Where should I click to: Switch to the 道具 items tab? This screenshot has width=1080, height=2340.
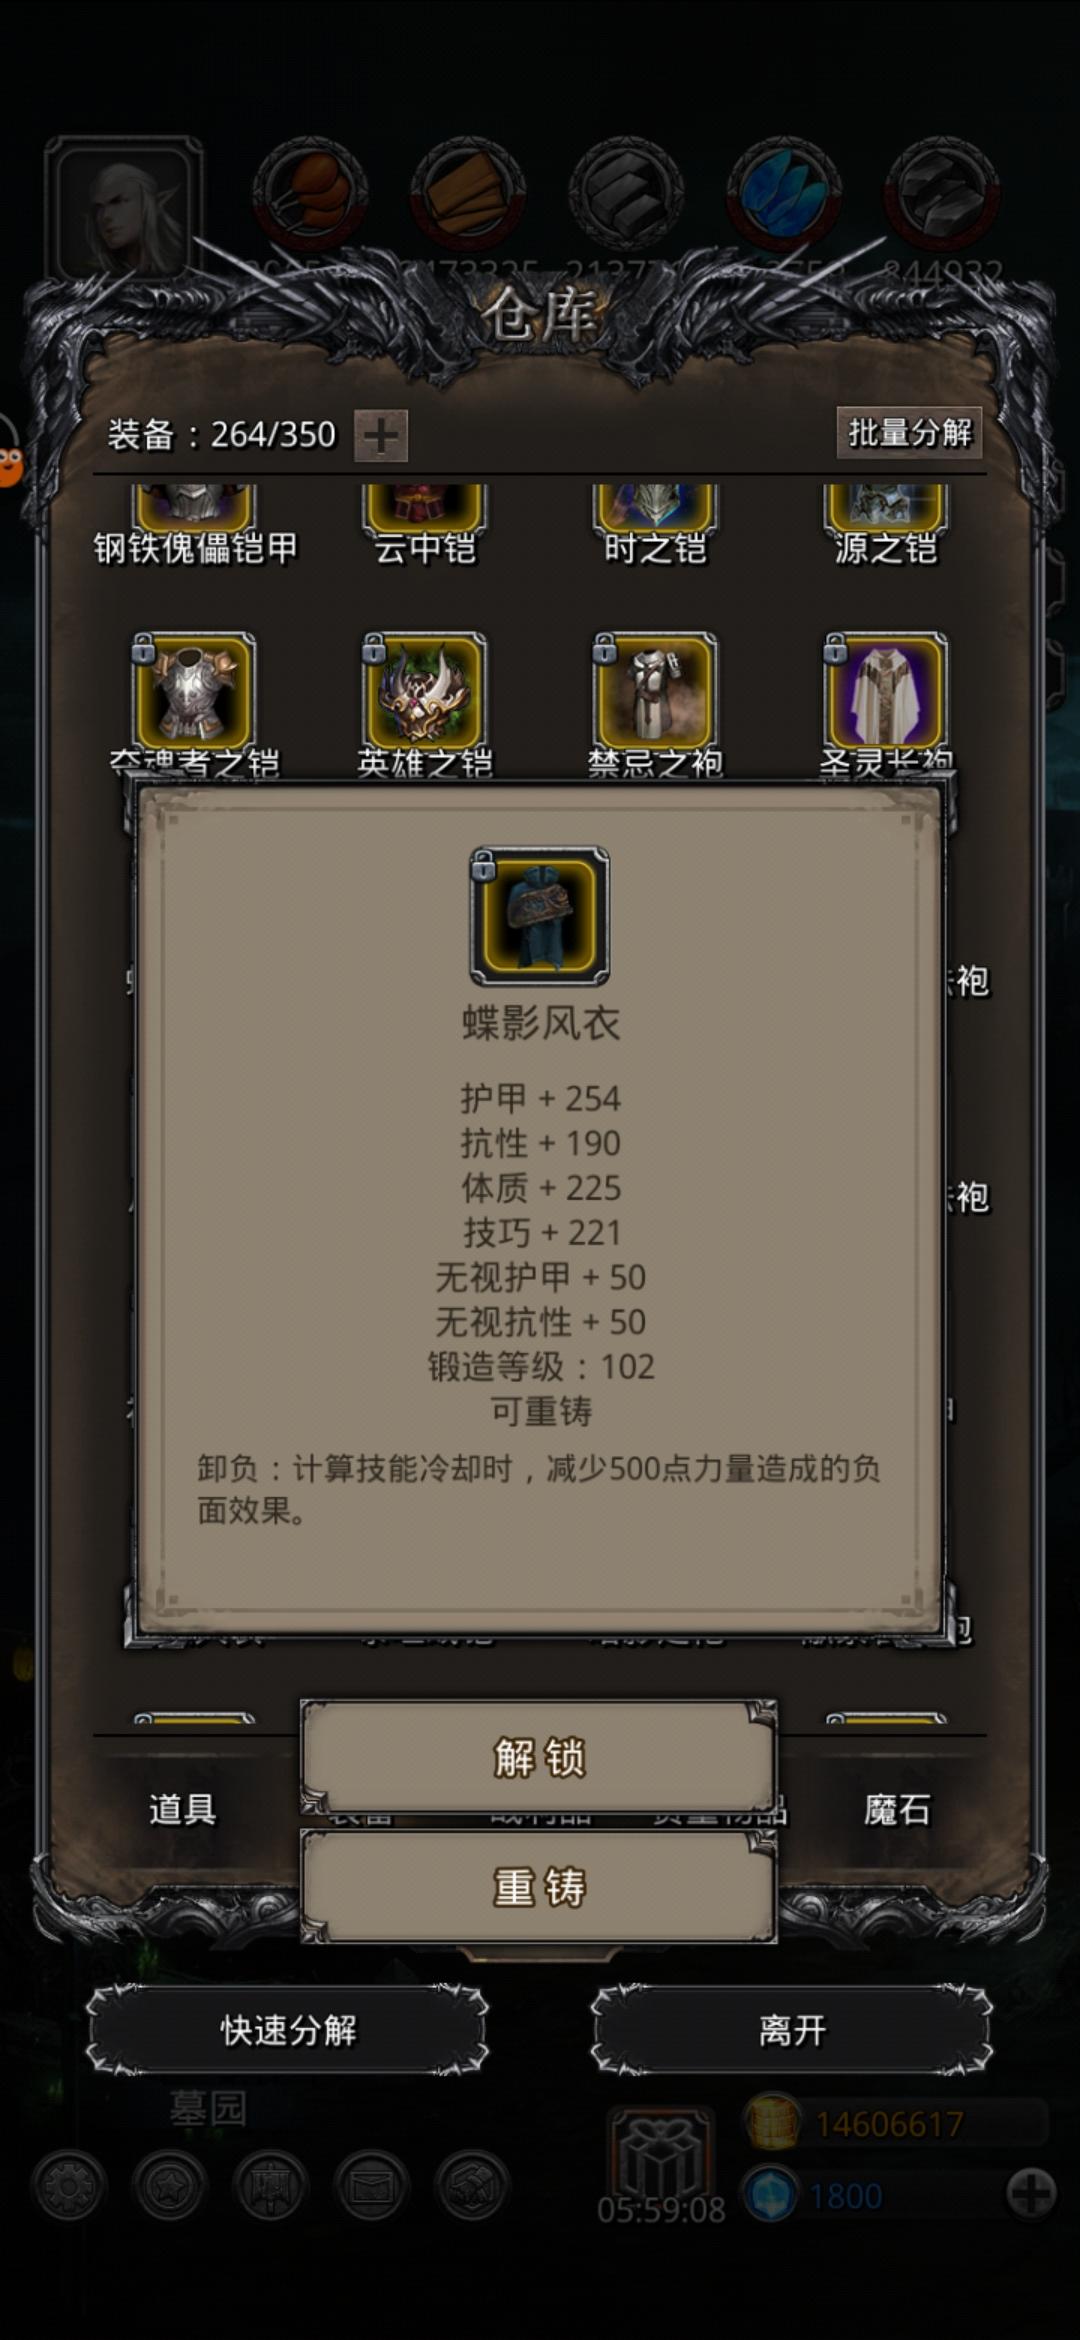click(183, 1810)
